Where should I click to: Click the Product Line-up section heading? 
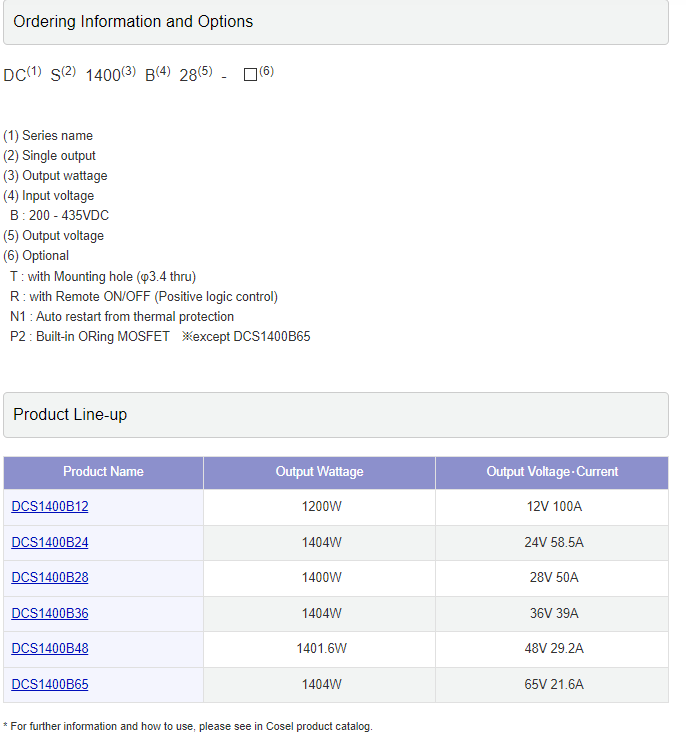click(x=70, y=415)
